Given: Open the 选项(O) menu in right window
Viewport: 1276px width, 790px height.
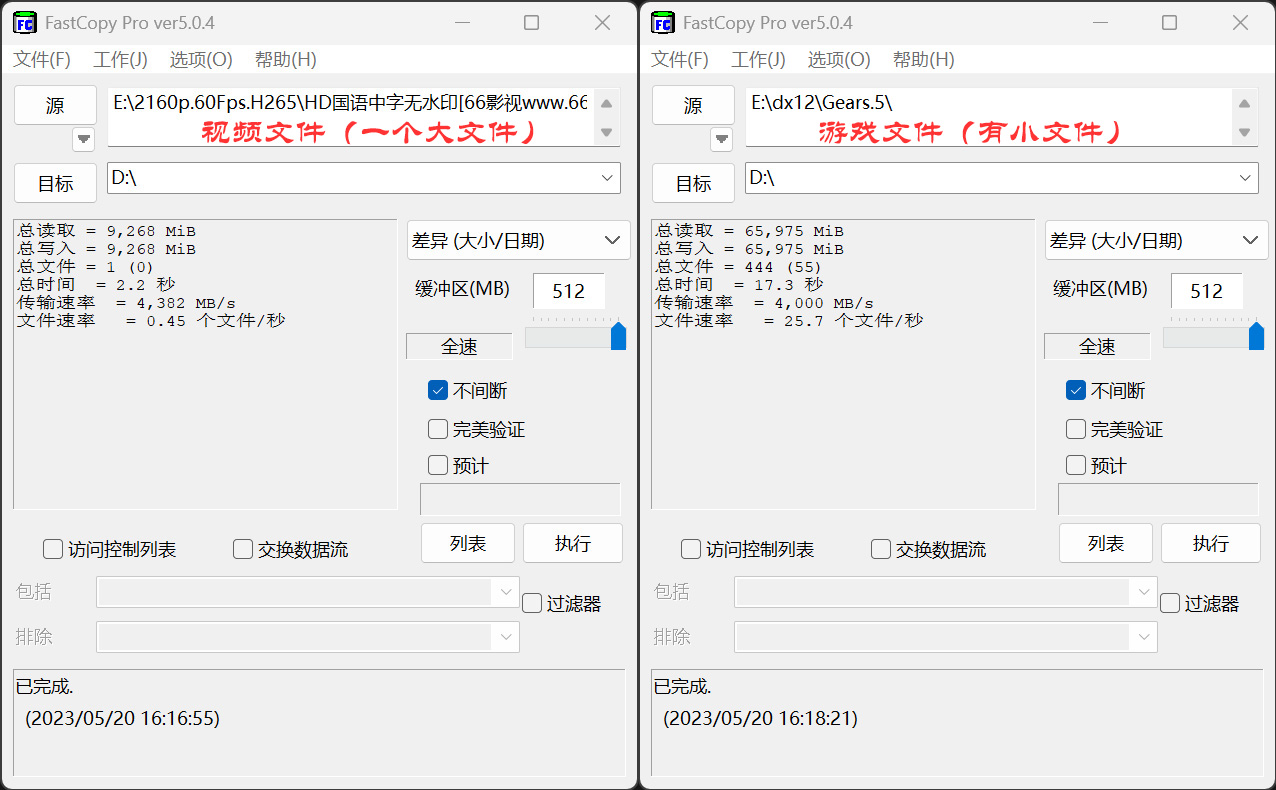Looking at the screenshot, I should 838,60.
